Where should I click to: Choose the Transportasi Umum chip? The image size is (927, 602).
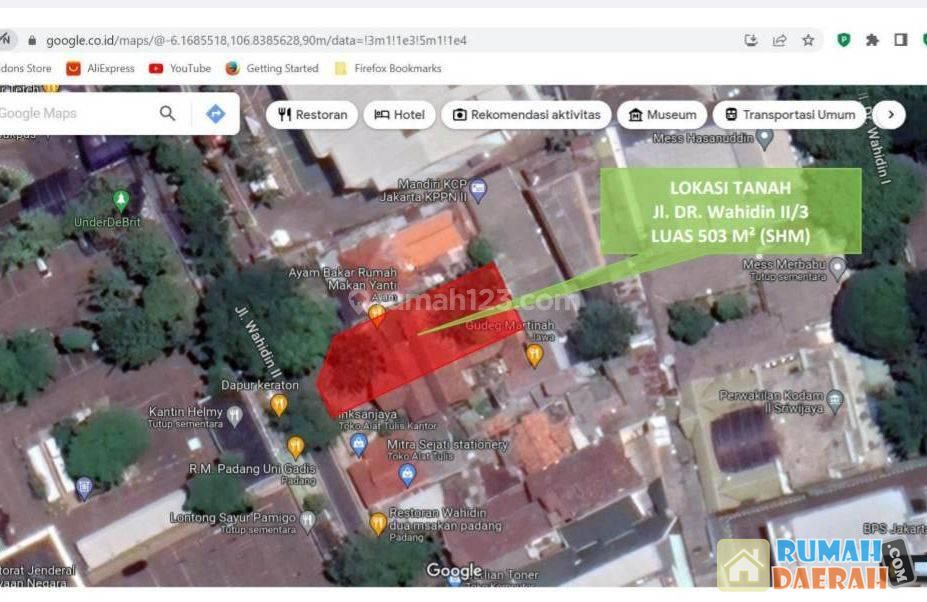click(790, 115)
